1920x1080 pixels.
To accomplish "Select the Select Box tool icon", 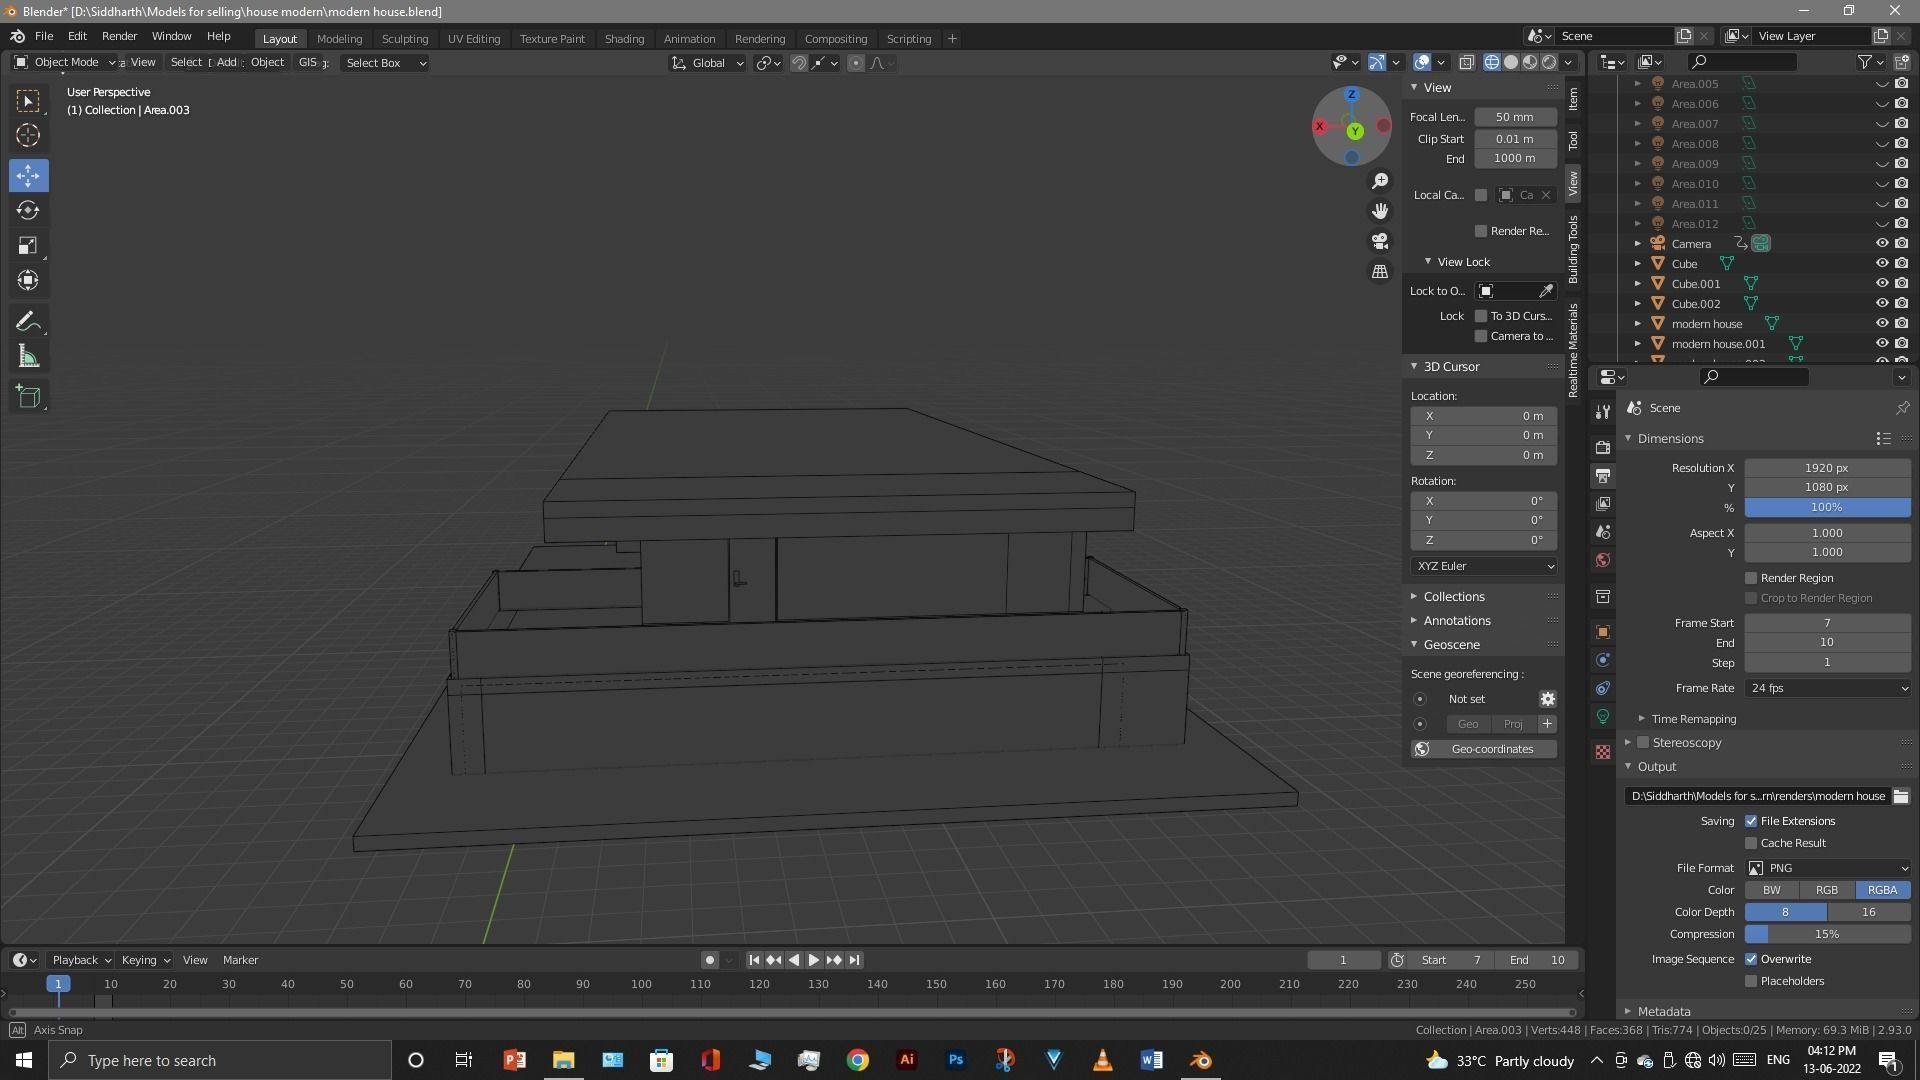I will click(x=28, y=100).
